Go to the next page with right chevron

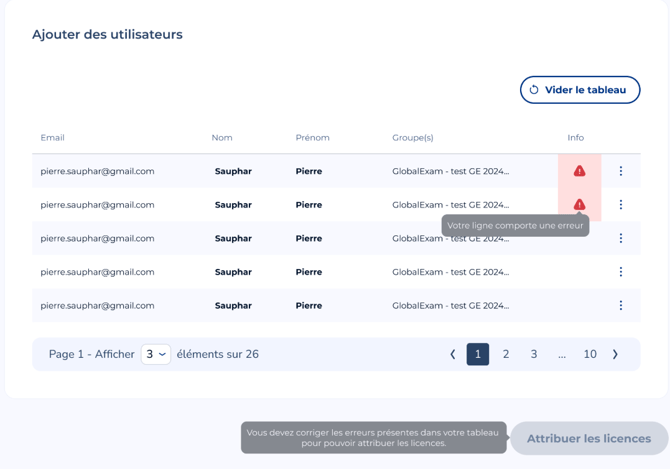(x=615, y=354)
